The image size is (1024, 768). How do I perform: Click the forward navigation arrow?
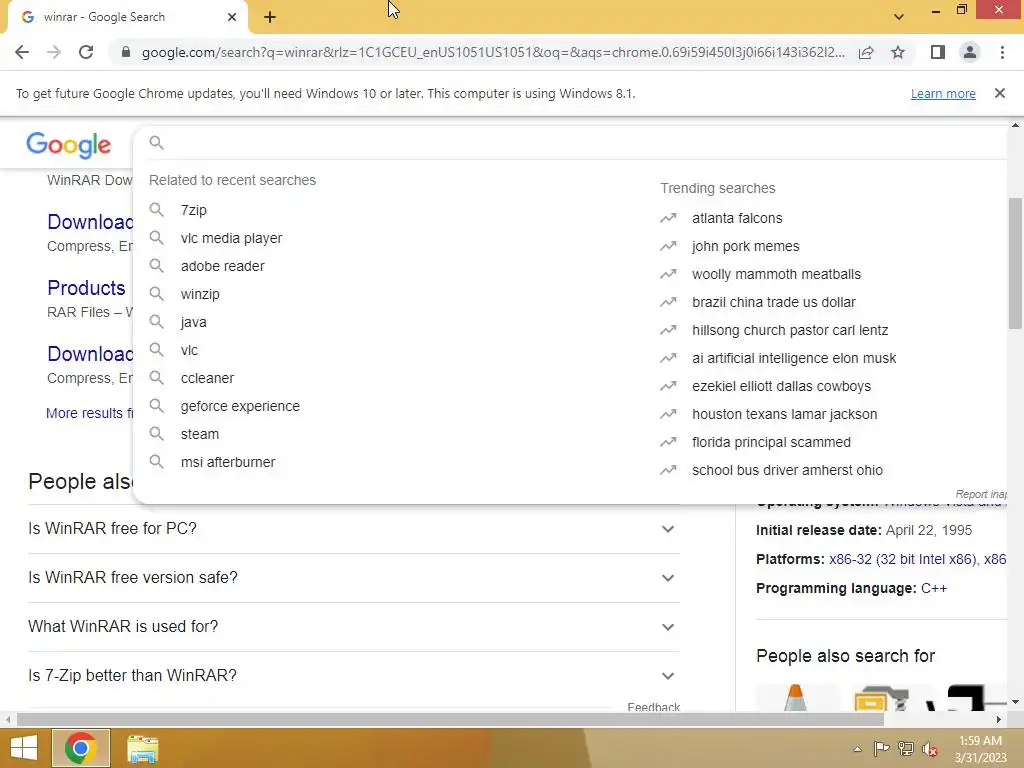pos(54,52)
